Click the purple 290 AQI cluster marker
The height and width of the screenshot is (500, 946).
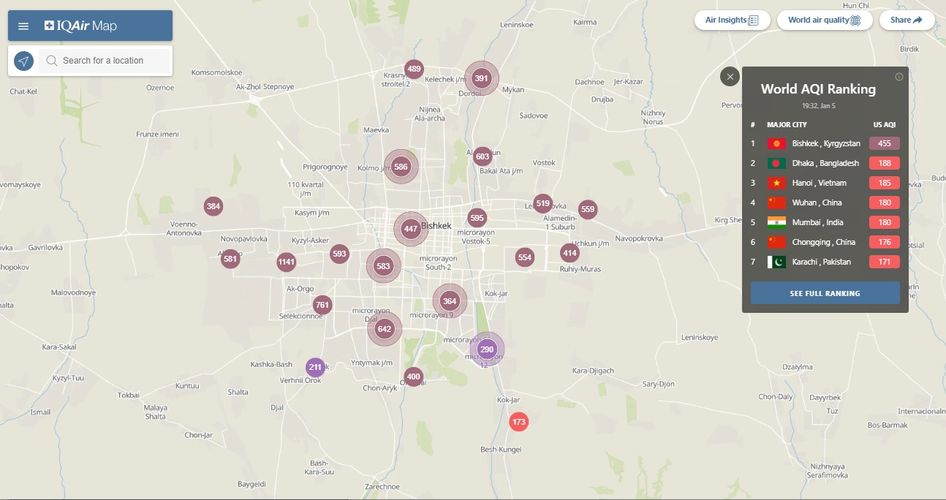(x=487, y=349)
